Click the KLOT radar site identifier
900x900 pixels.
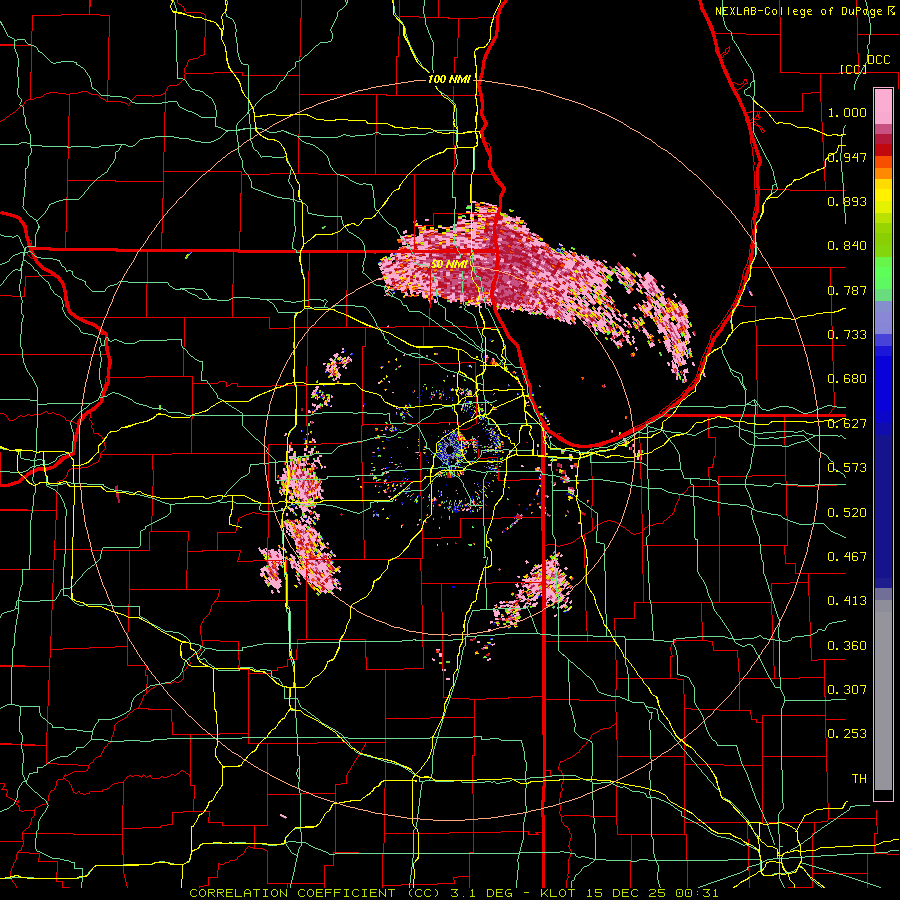557,893
